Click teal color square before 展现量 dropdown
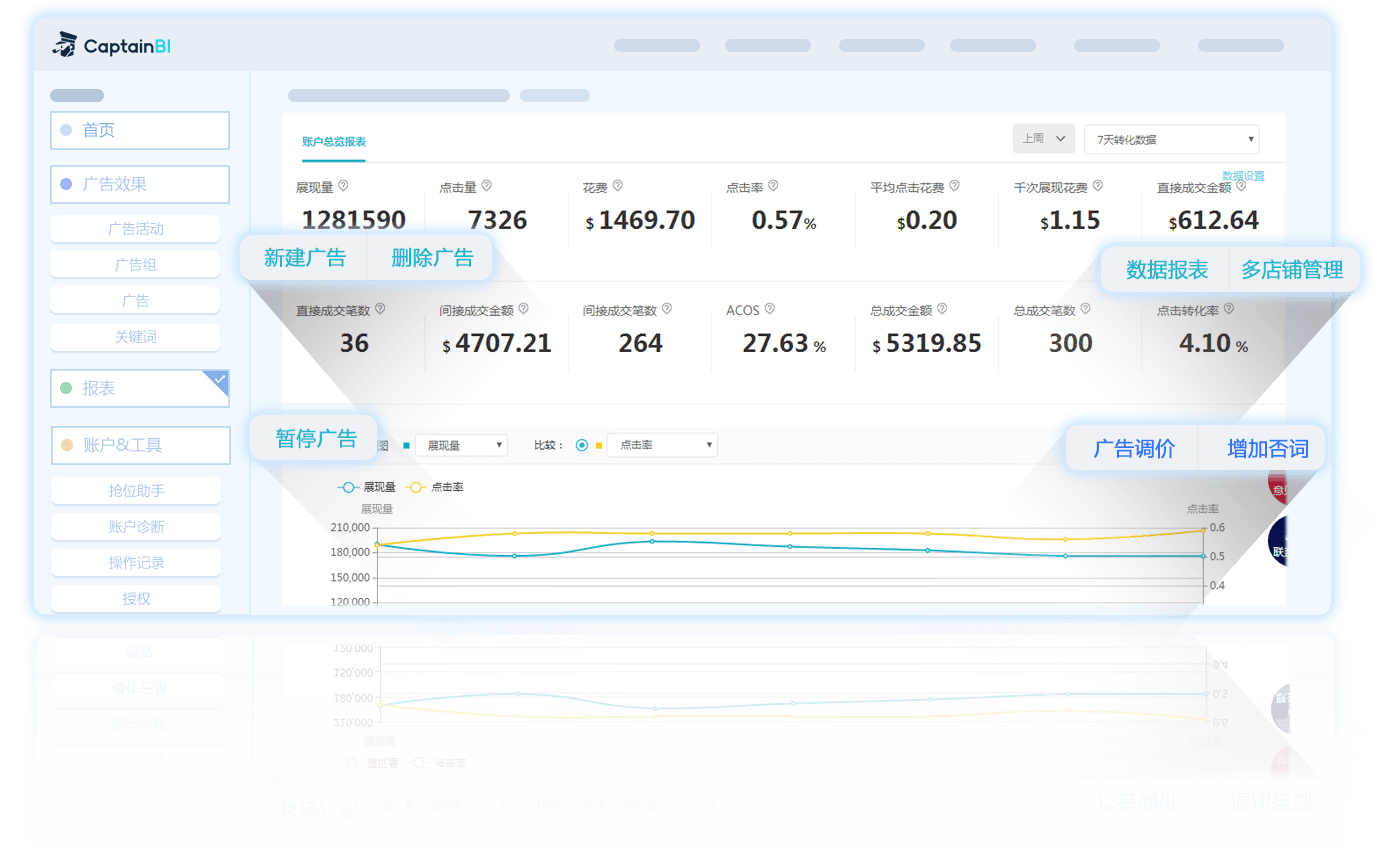This screenshot has height=848, width=1375. (406, 445)
